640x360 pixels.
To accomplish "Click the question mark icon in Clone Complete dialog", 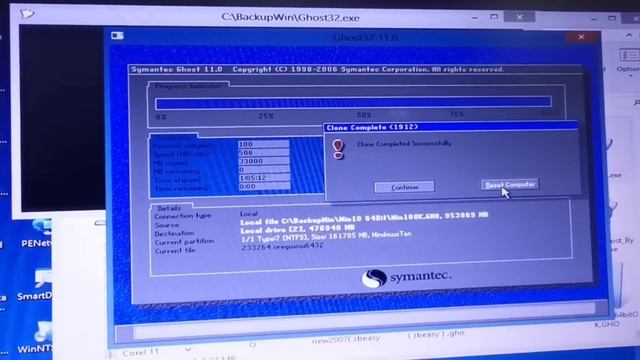I will (338, 149).
